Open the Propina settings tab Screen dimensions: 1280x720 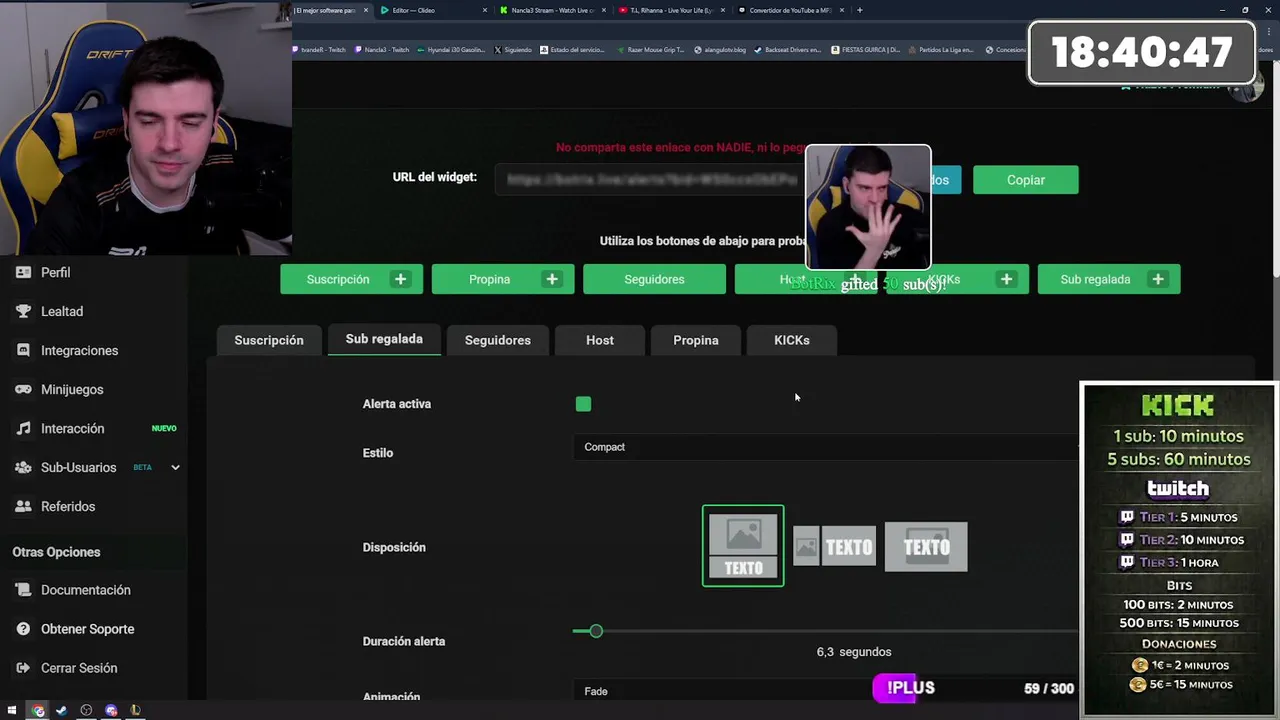pos(696,340)
